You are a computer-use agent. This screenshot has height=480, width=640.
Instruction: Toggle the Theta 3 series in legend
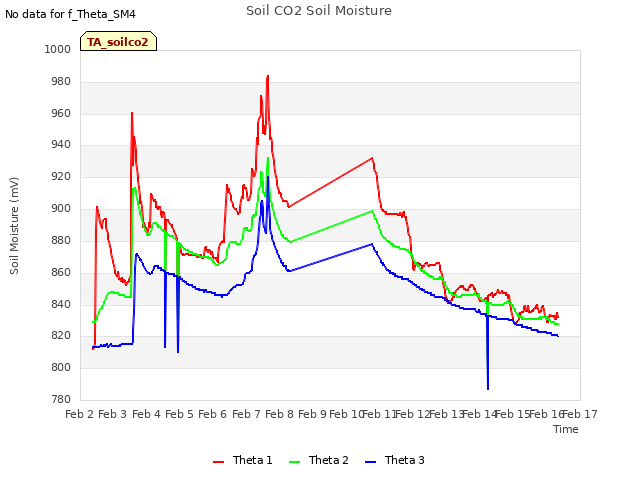tap(395, 460)
